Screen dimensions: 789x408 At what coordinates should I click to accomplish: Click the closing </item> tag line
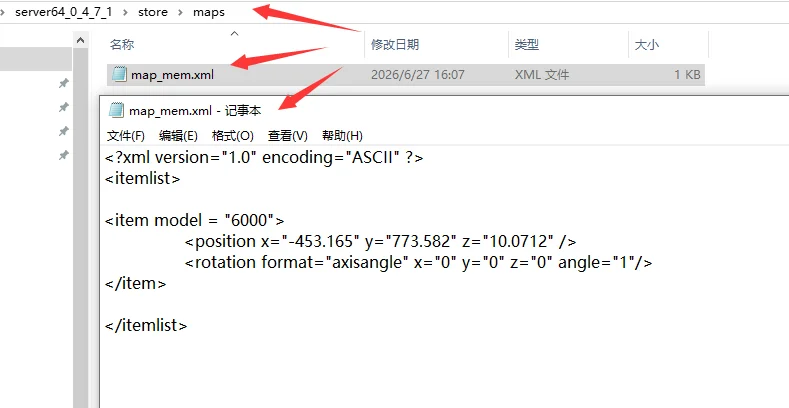135,283
